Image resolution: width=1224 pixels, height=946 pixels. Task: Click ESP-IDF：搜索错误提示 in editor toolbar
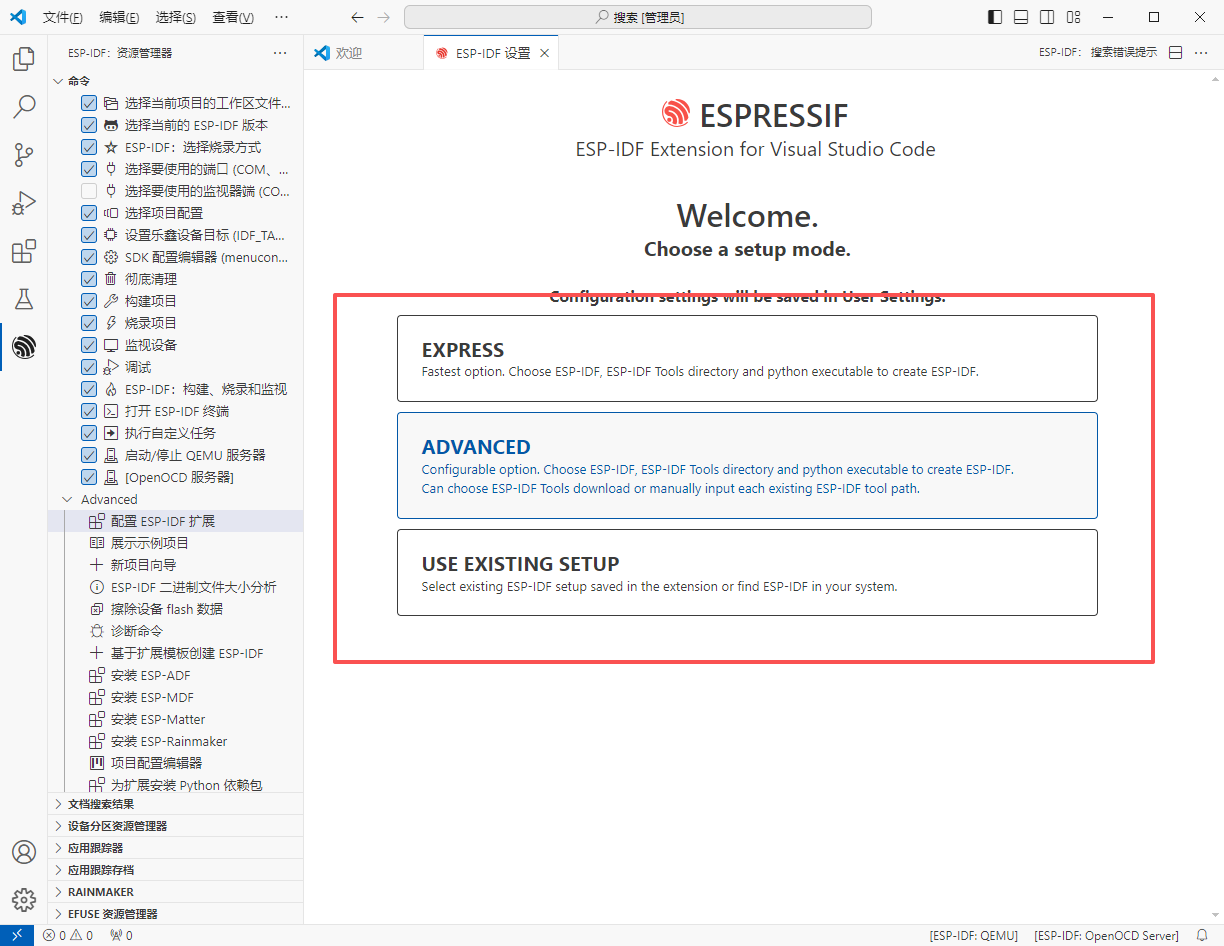(1098, 53)
